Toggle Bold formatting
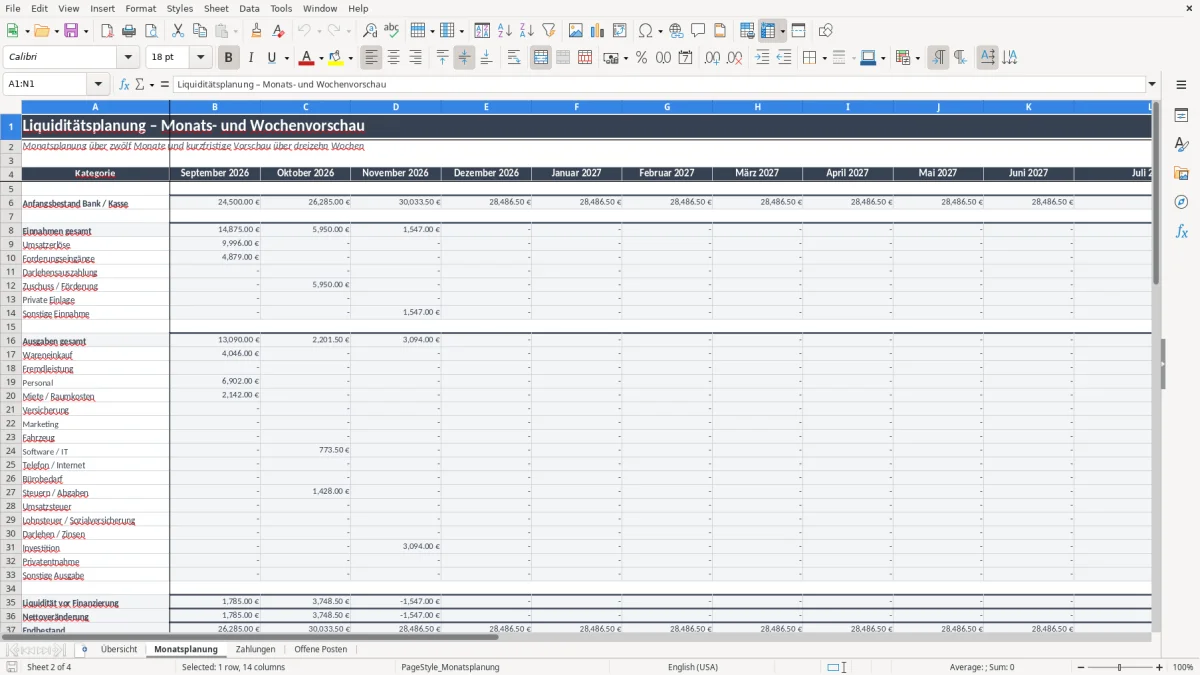 click(x=229, y=58)
